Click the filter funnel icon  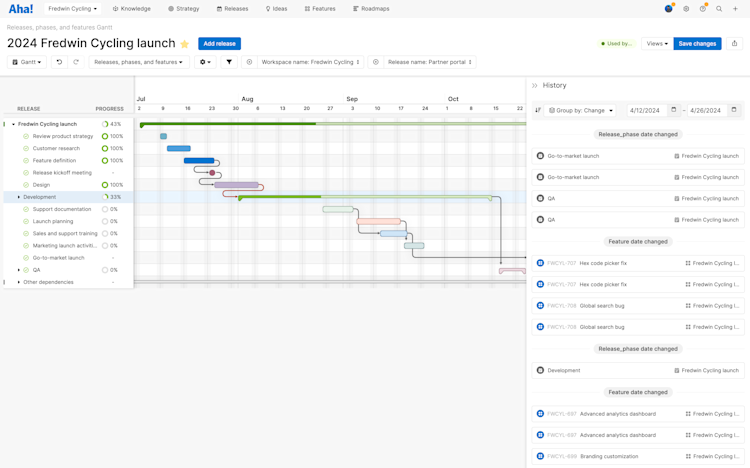tap(229, 62)
